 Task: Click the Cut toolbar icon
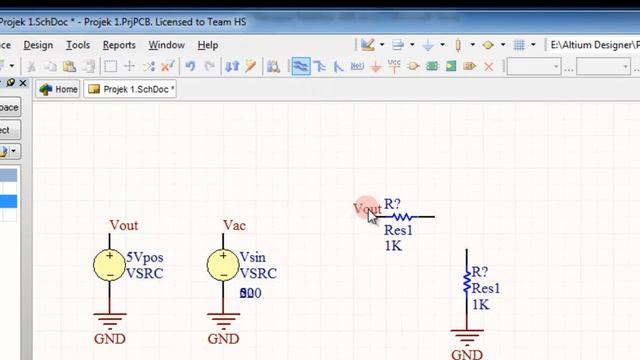31,67
